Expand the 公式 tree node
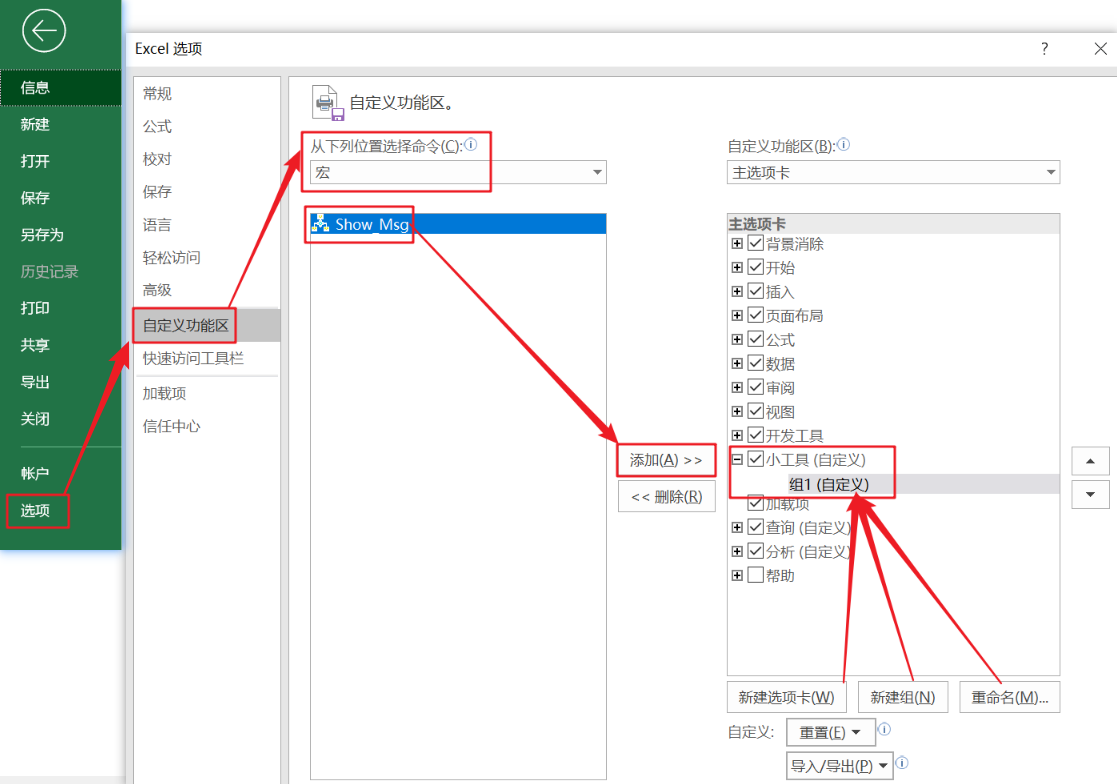Image resolution: width=1117 pixels, height=784 pixels. (737, 340)
